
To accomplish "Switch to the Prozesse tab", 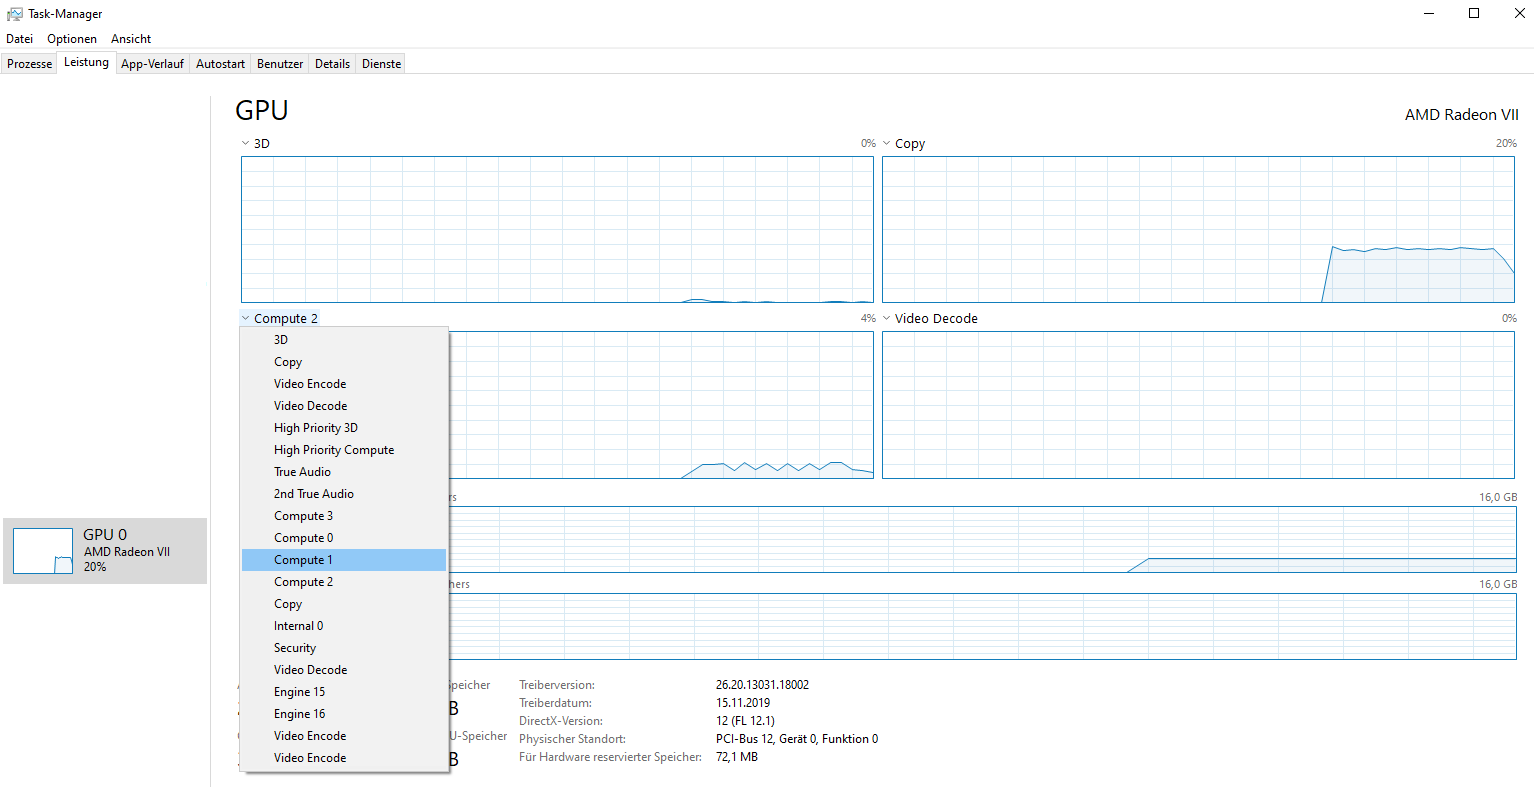I will (29, 63).
